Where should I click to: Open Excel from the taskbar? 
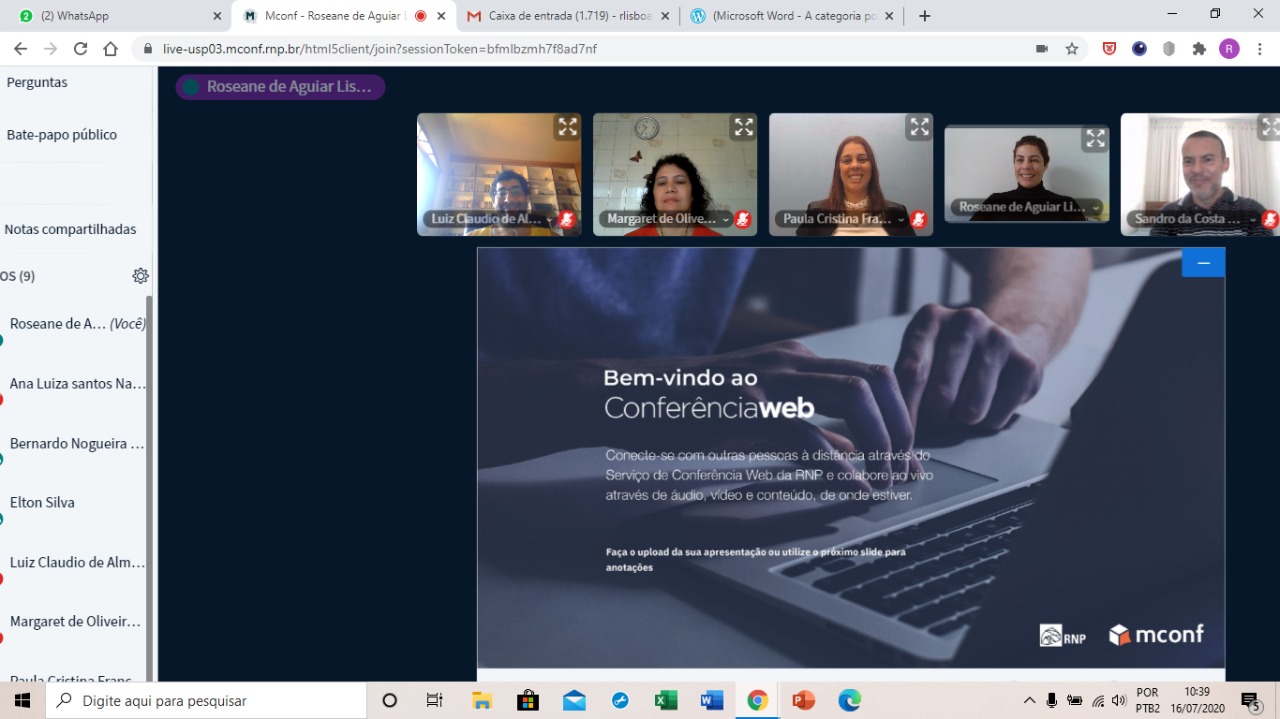(x=666, y=700)
